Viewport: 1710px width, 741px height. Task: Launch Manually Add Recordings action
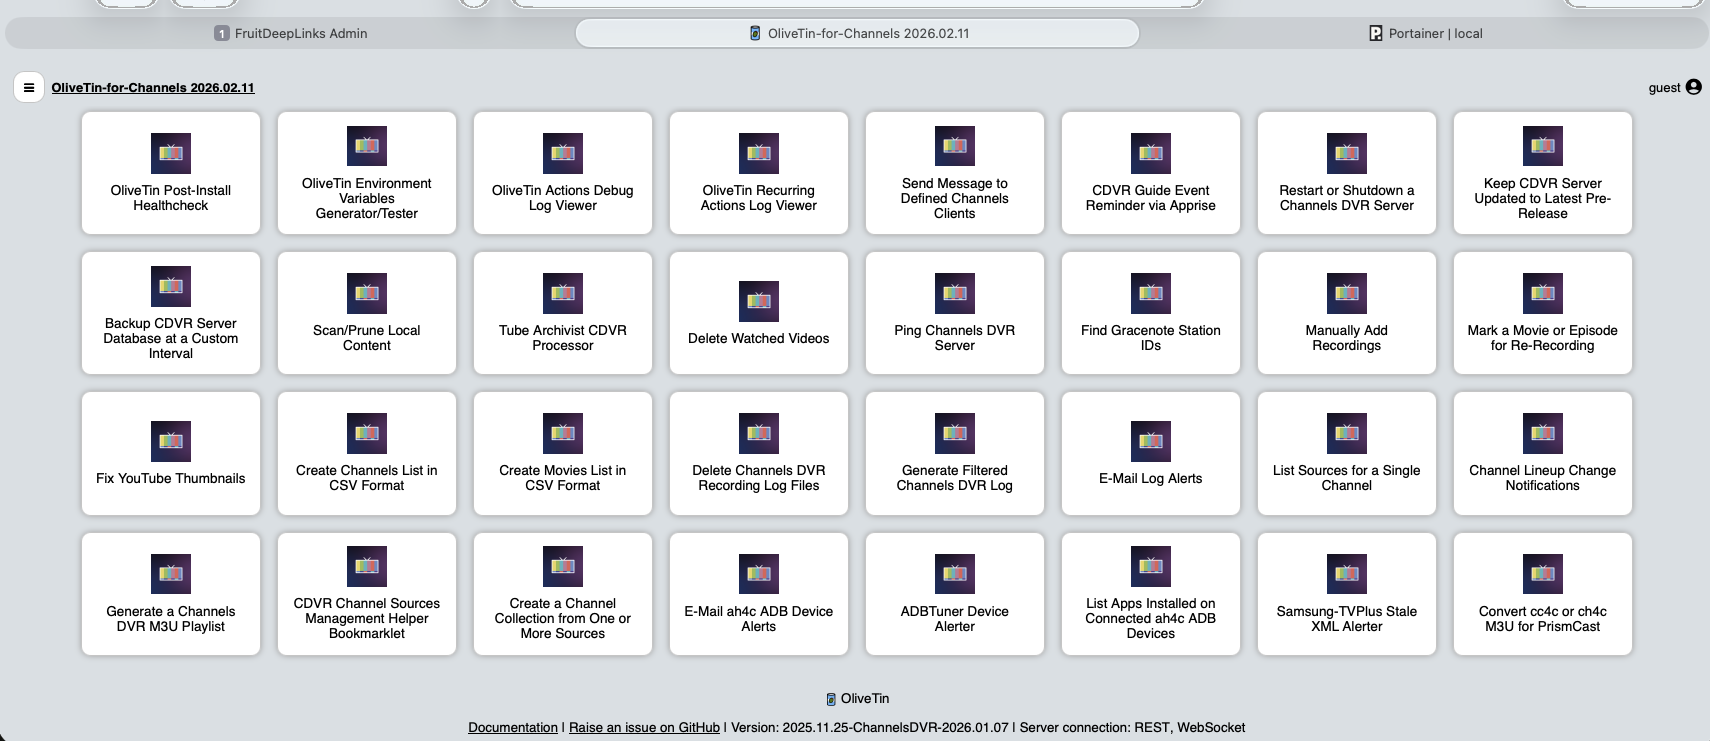point(1346,314)
